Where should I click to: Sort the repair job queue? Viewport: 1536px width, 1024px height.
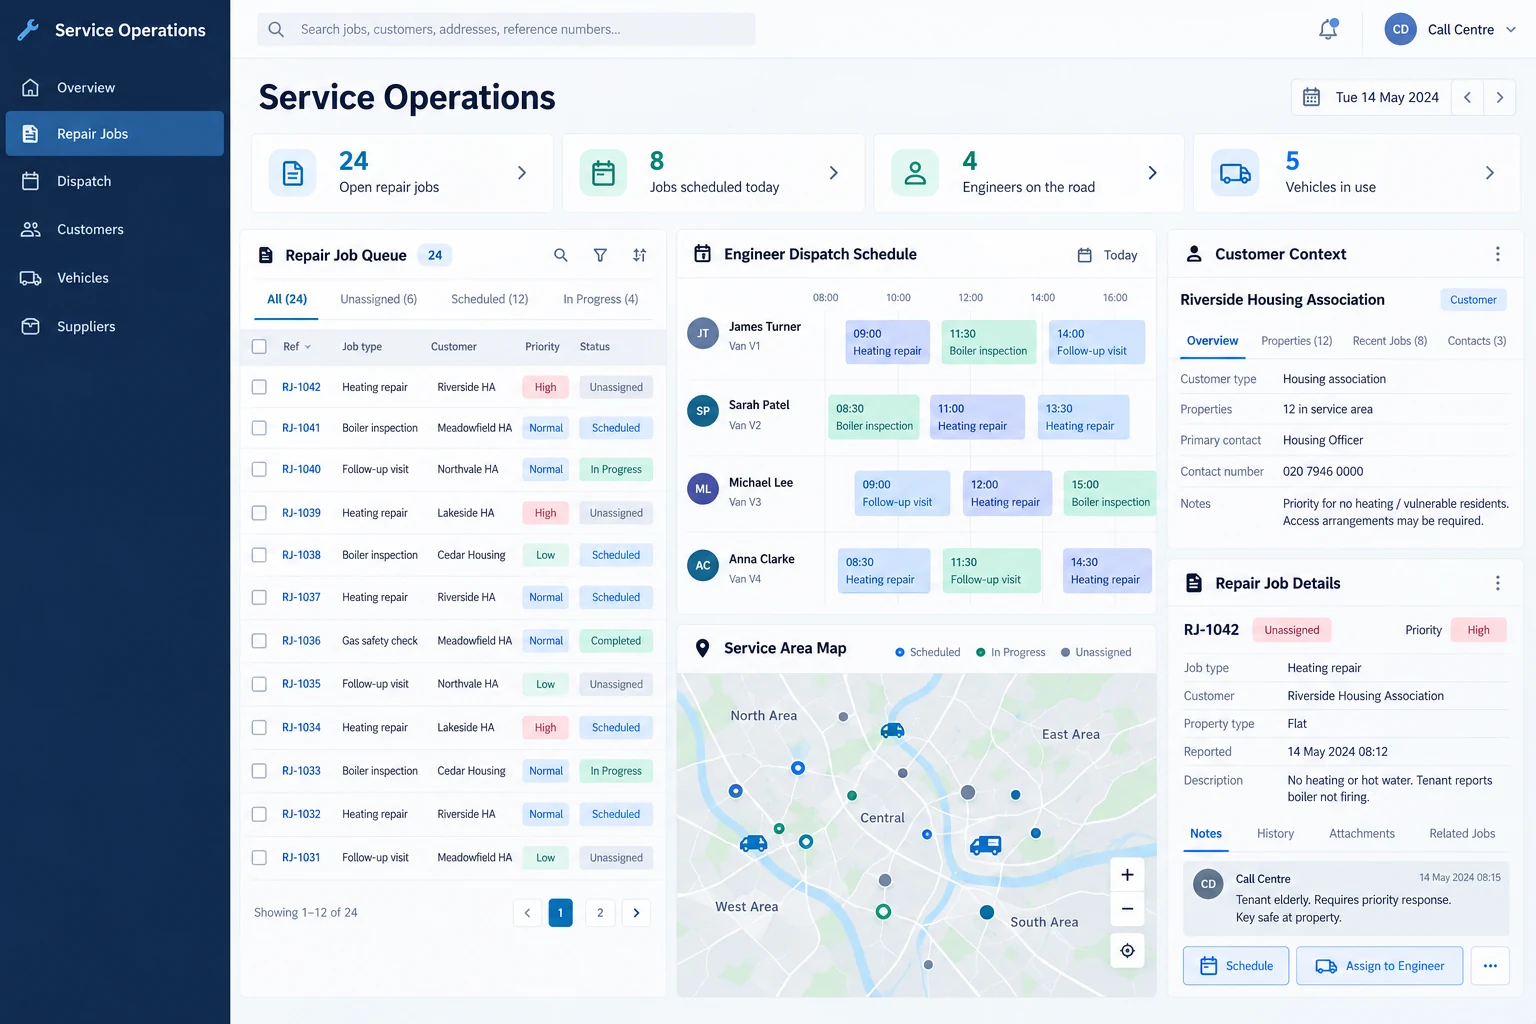pyautogui.click(x=640, y=255)
